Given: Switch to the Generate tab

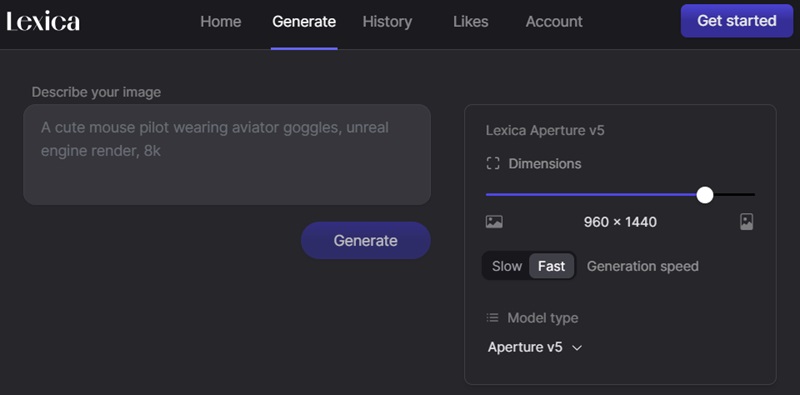Looking at the screenshot, I should pos(304,21).
